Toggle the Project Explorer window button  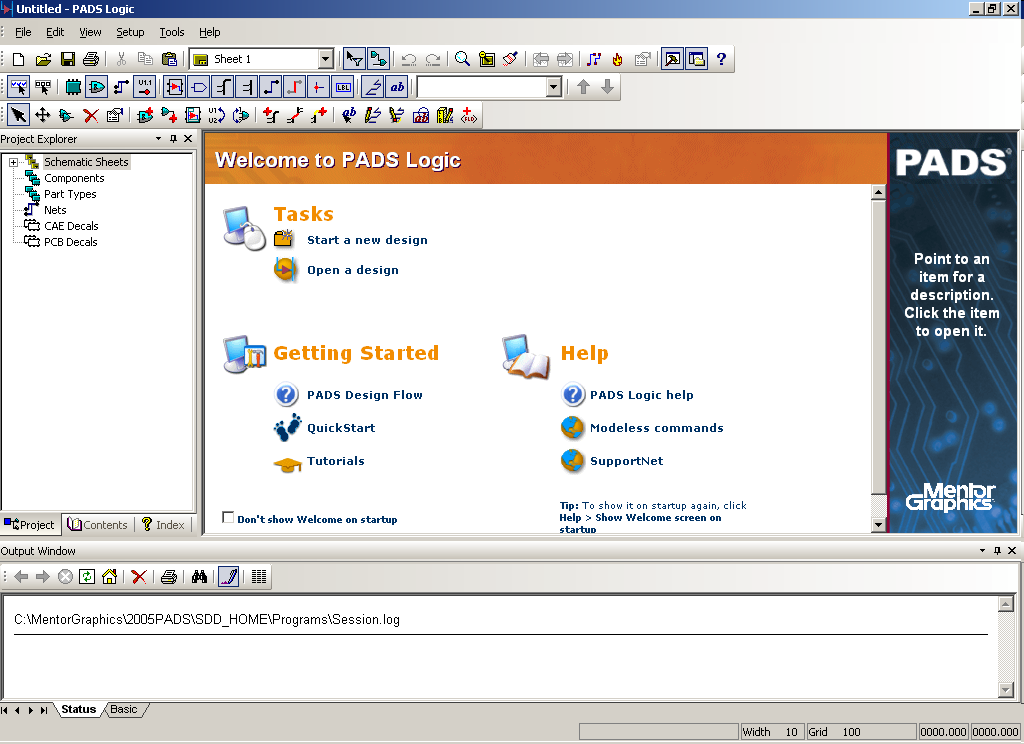pyautogui.click(x=697, y=59)
